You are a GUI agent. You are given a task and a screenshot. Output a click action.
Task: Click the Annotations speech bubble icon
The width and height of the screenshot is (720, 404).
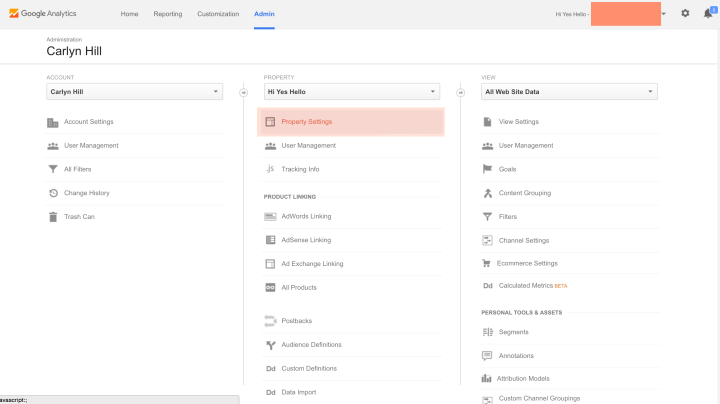click(x=487, y=356)
